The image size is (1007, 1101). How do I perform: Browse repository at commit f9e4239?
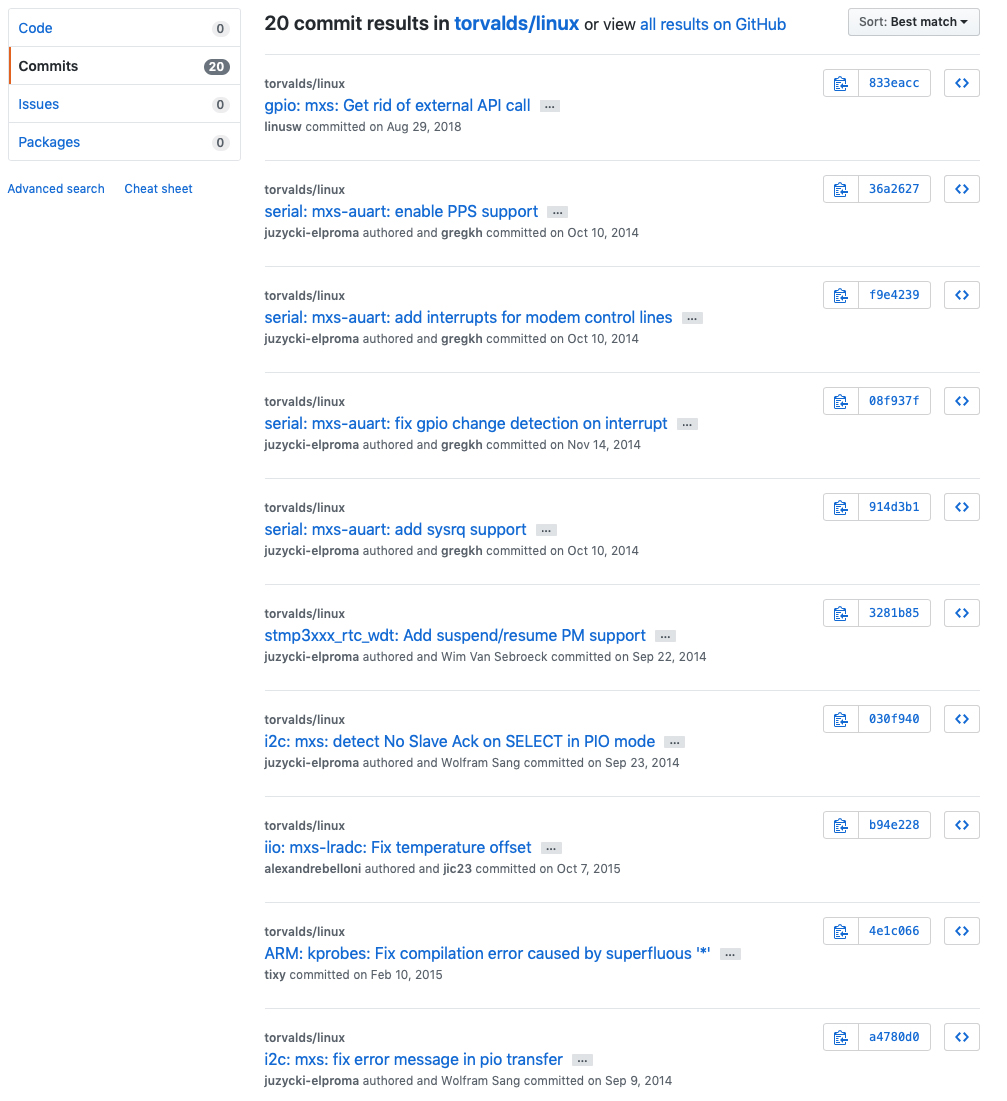[x=961, y=295]
